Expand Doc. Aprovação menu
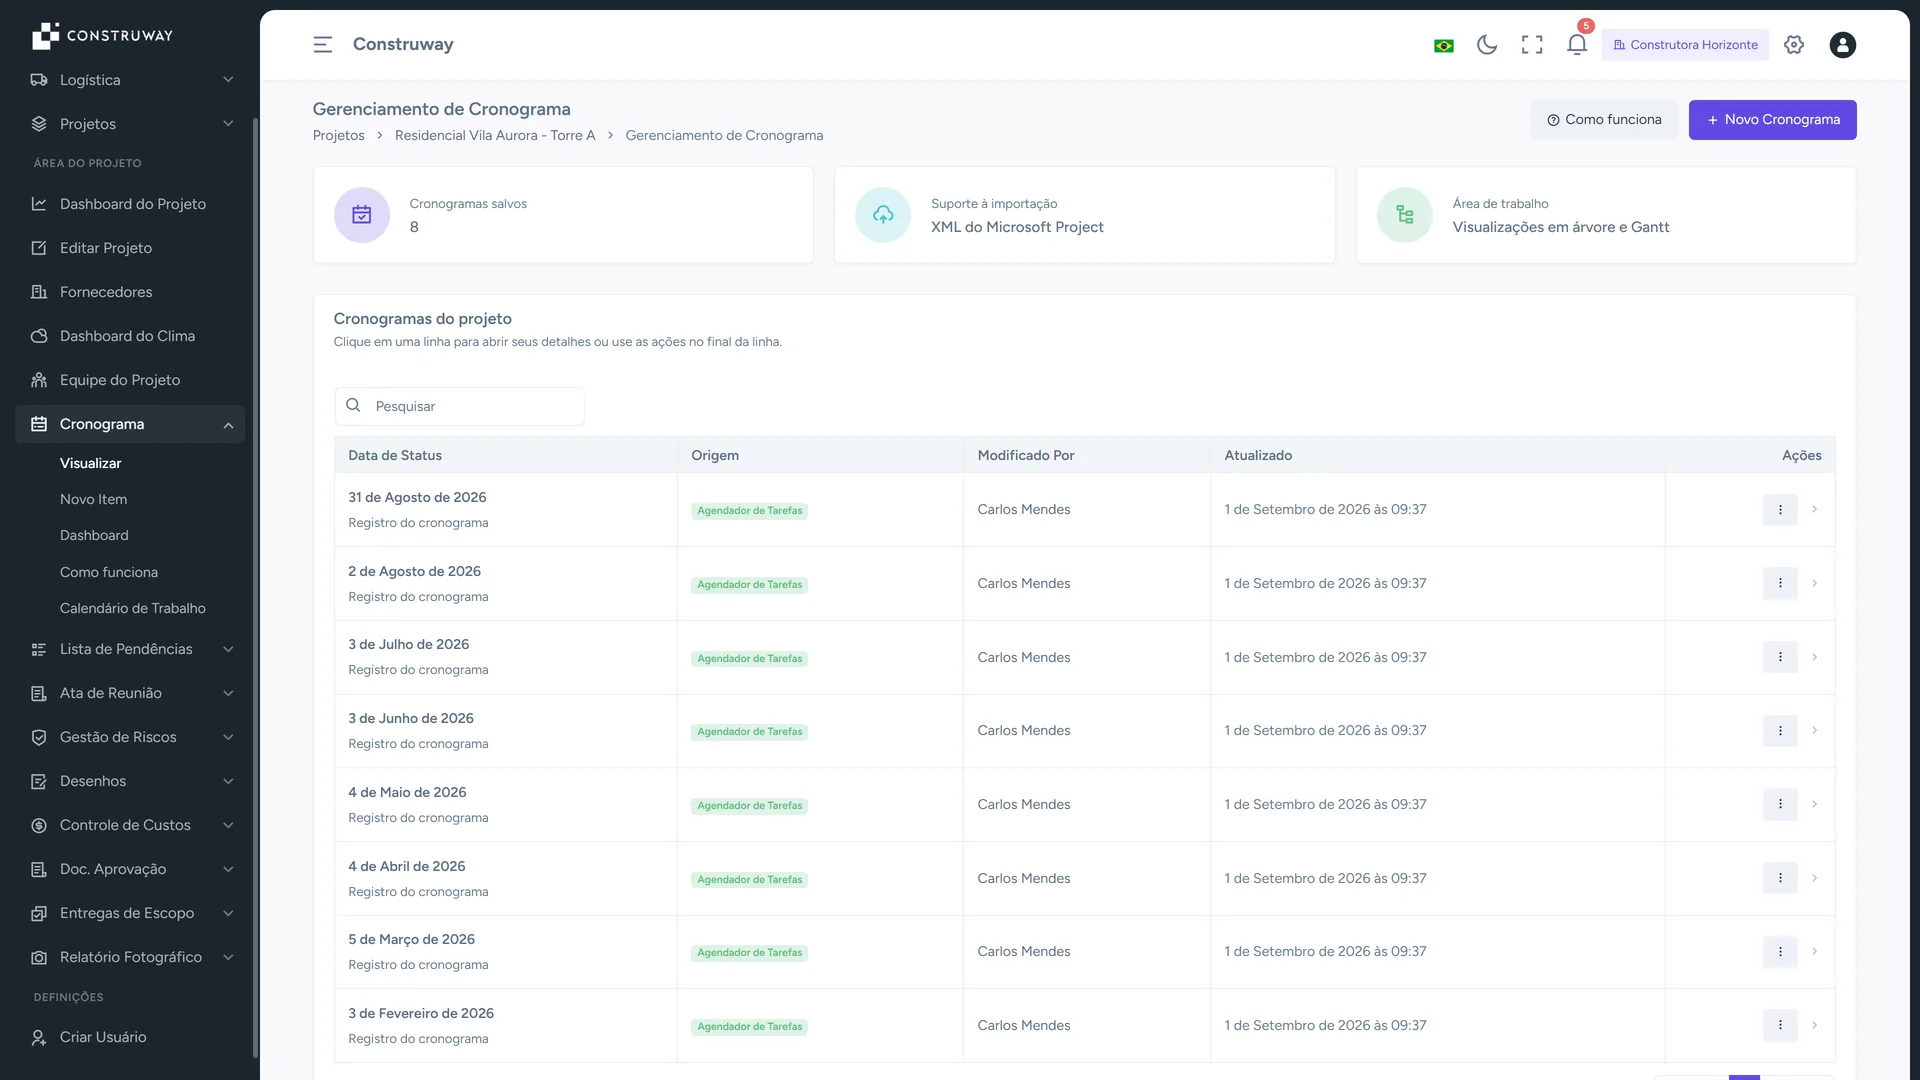This screenshot has height=1080, width=1920. [x=130, y=869]
